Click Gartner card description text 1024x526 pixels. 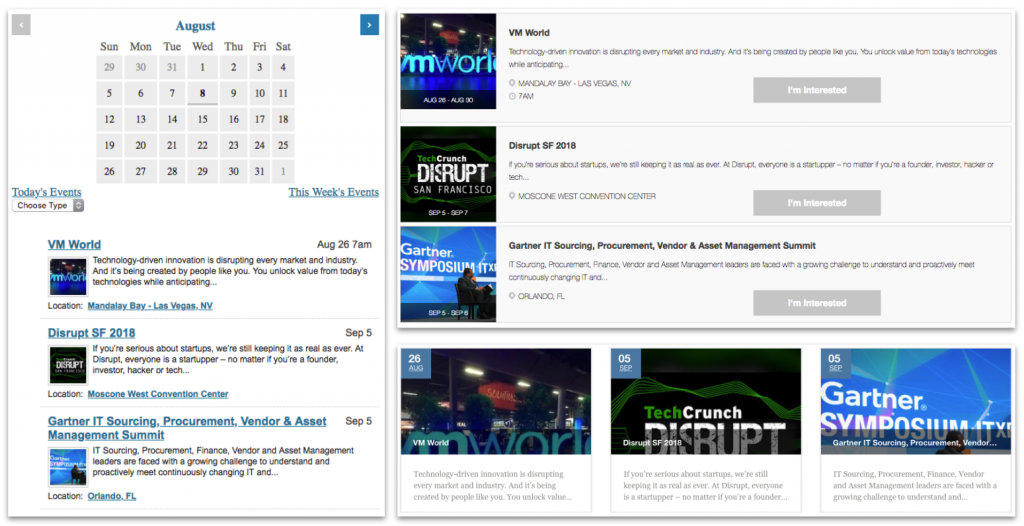coord(915,485)
